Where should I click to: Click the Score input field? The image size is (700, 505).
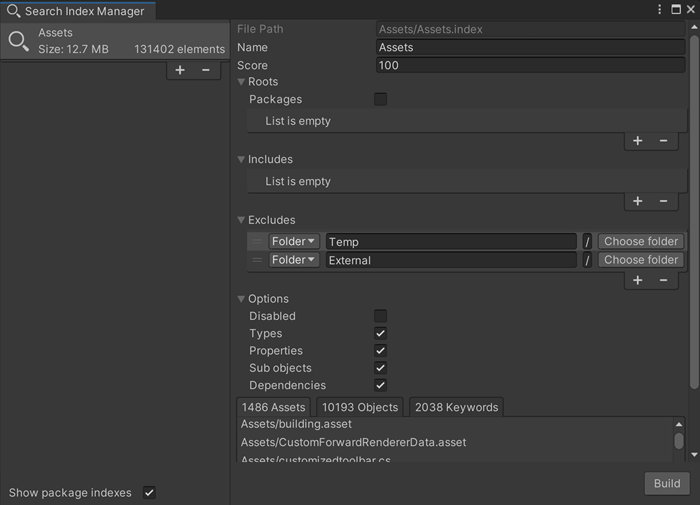click(x=530, y=65)
